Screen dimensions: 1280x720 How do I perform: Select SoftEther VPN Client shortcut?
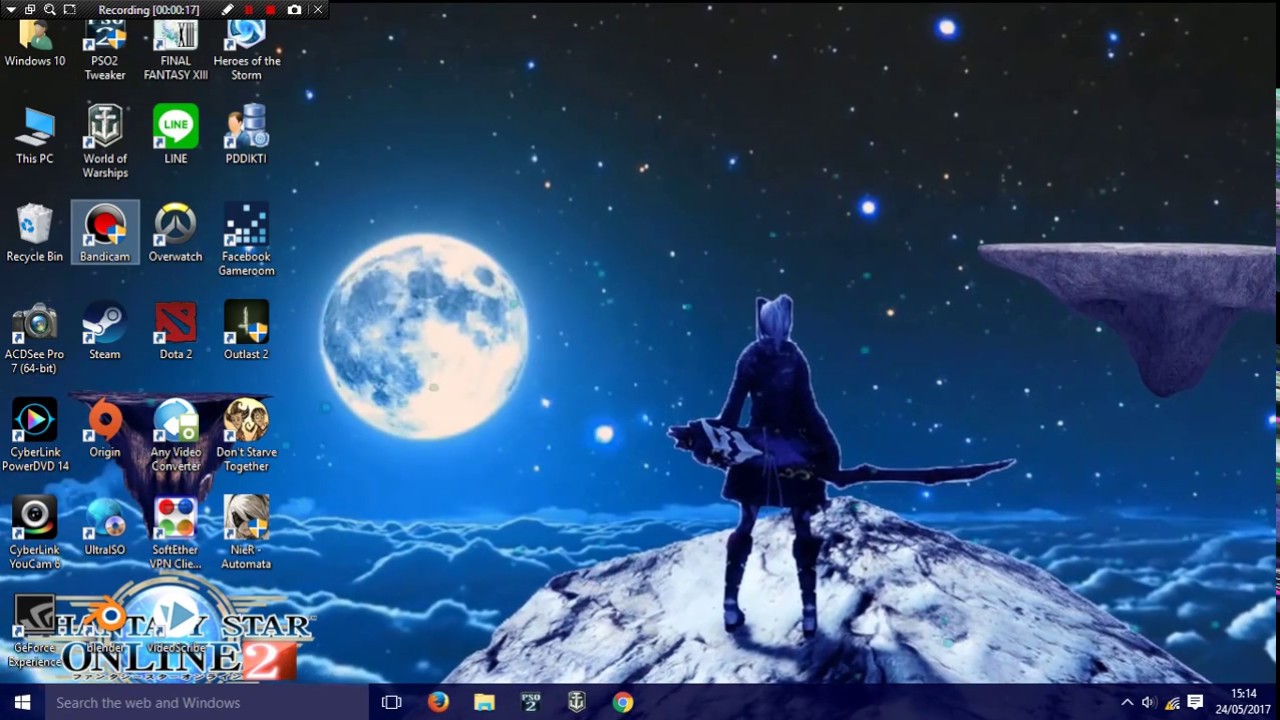pos(176,534)
